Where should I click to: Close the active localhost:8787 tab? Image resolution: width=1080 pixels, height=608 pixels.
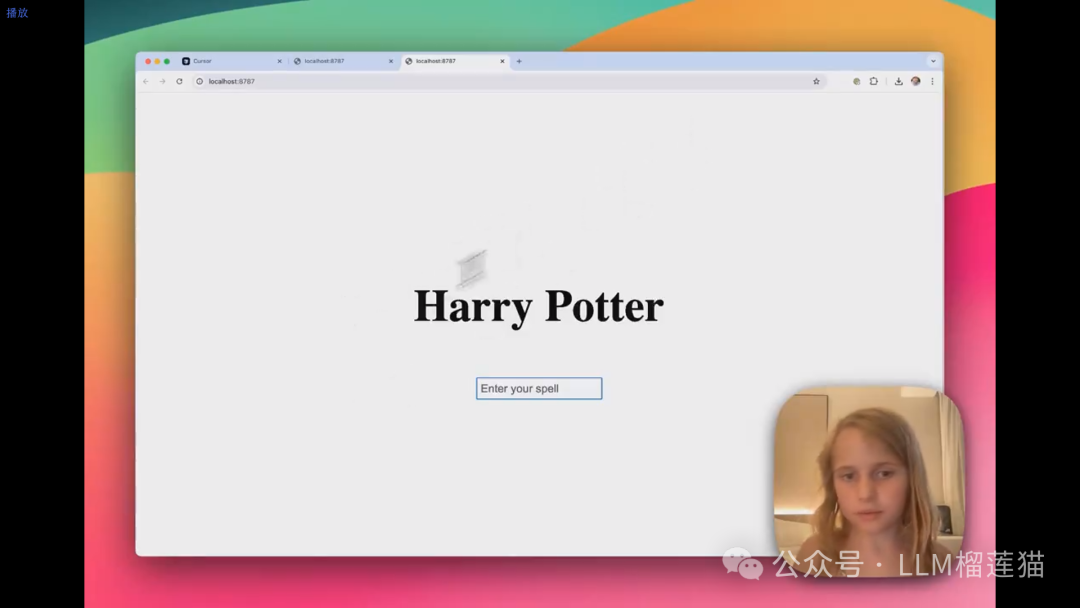502,61
